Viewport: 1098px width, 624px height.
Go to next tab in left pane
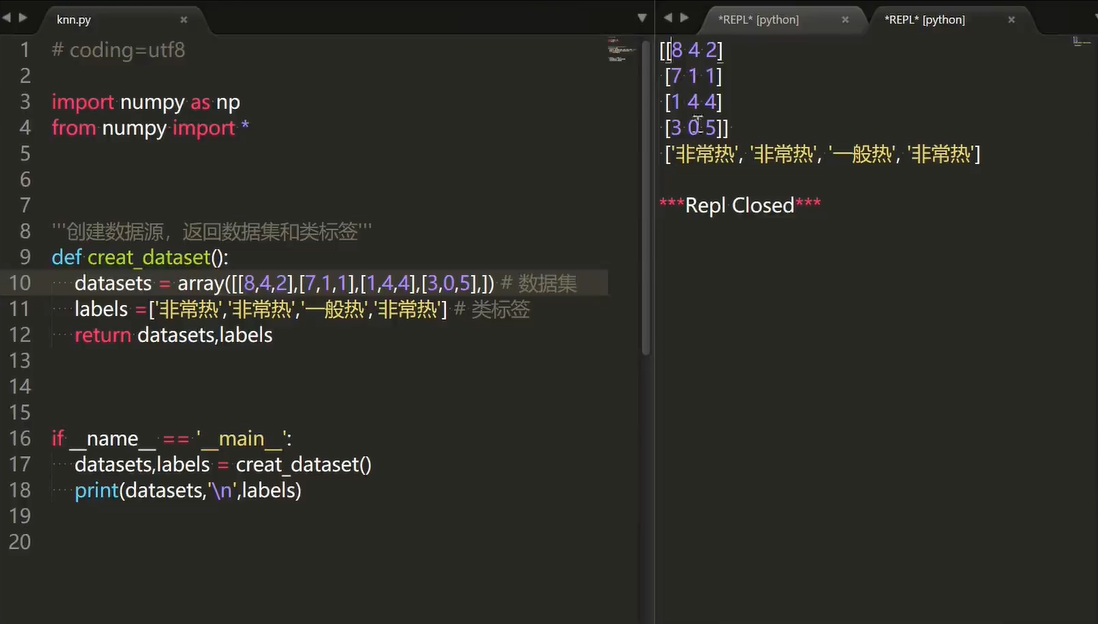click(23, 18)
